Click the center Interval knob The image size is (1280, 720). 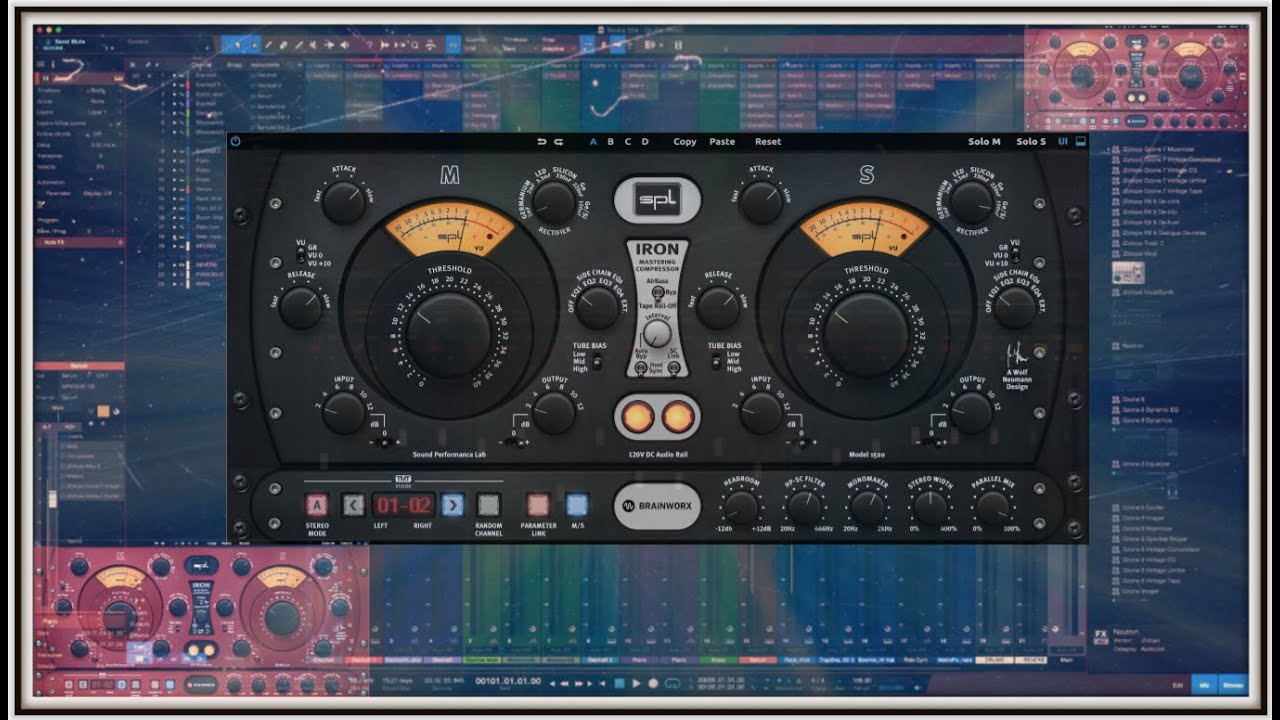tap(657, 334)
